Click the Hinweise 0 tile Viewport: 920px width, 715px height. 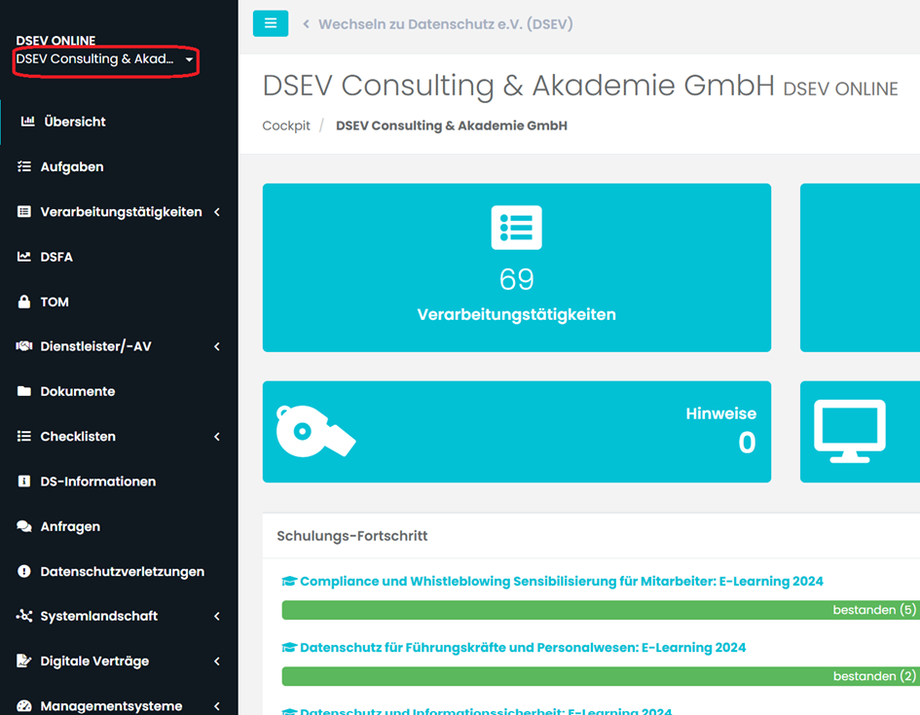coord(517,432)
